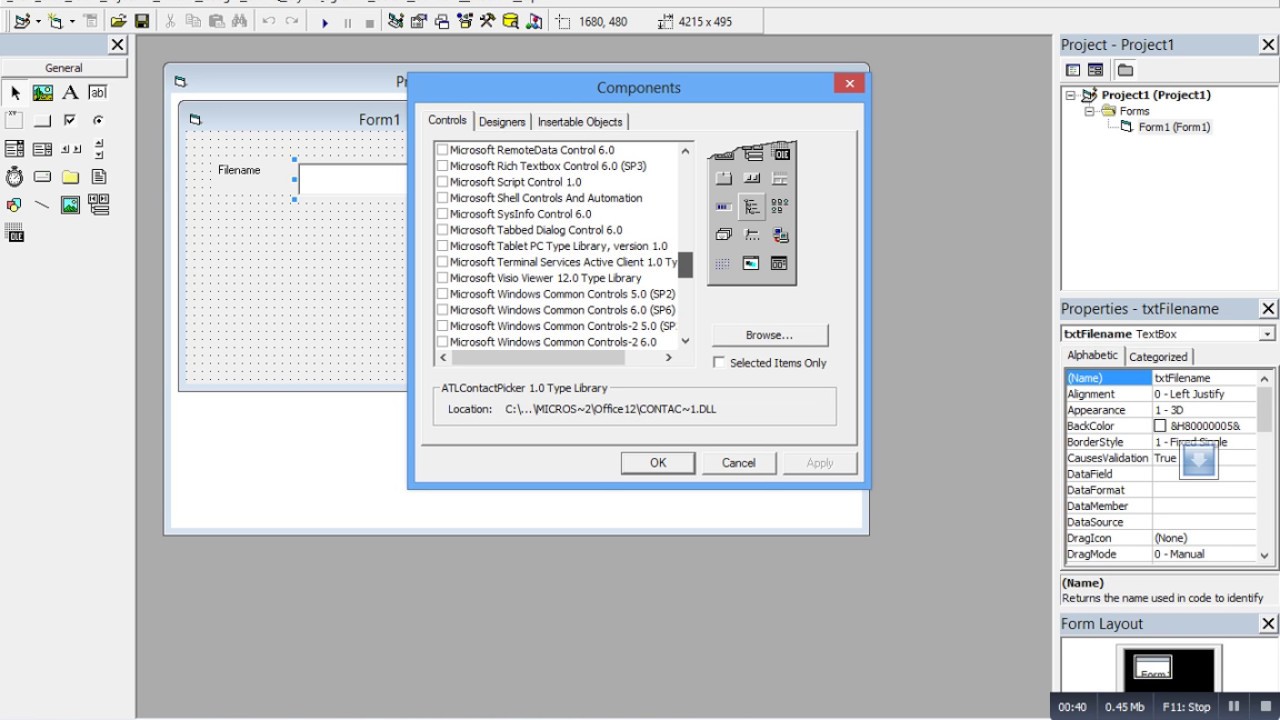Start the program with the blue Start arrow
Screen dimensions: 1280x720
pyautogui.click(x=325, y=22)
